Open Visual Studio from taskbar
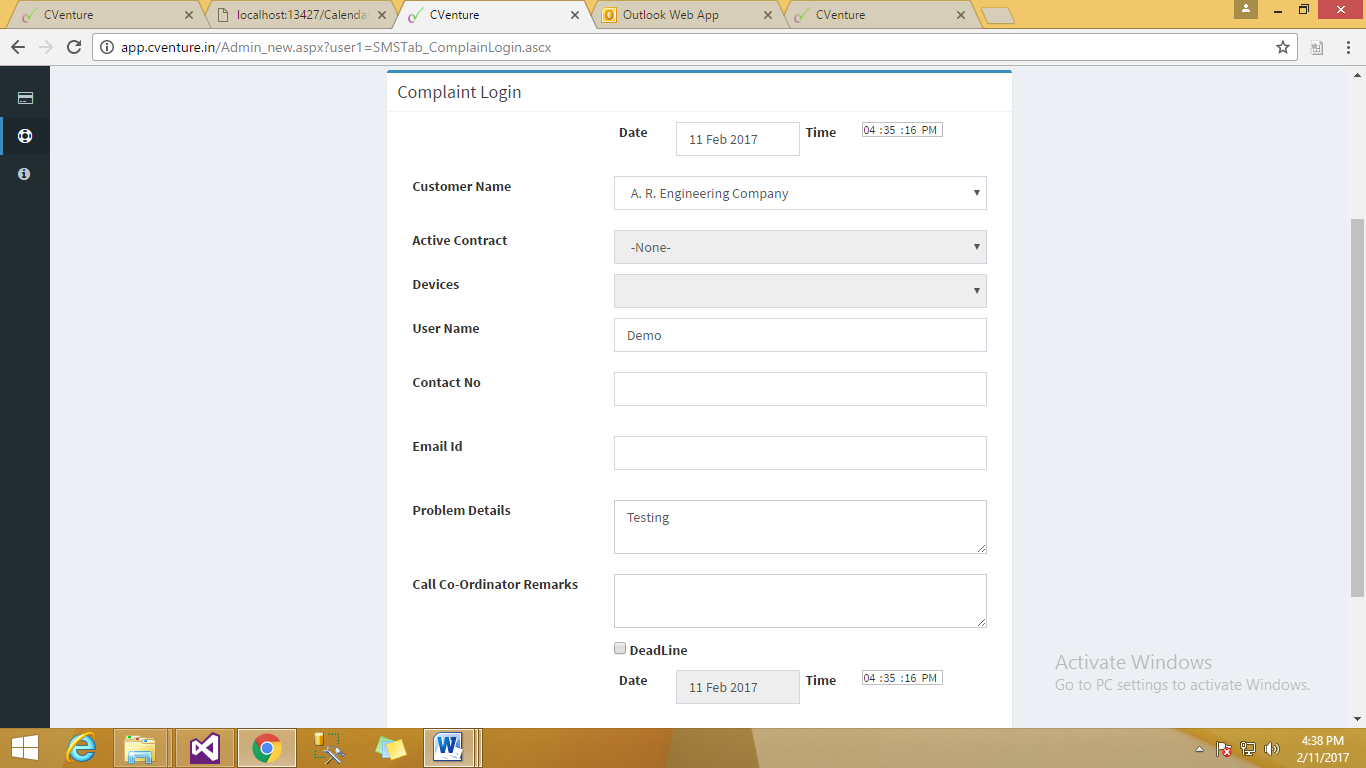 tap(204, 748)
